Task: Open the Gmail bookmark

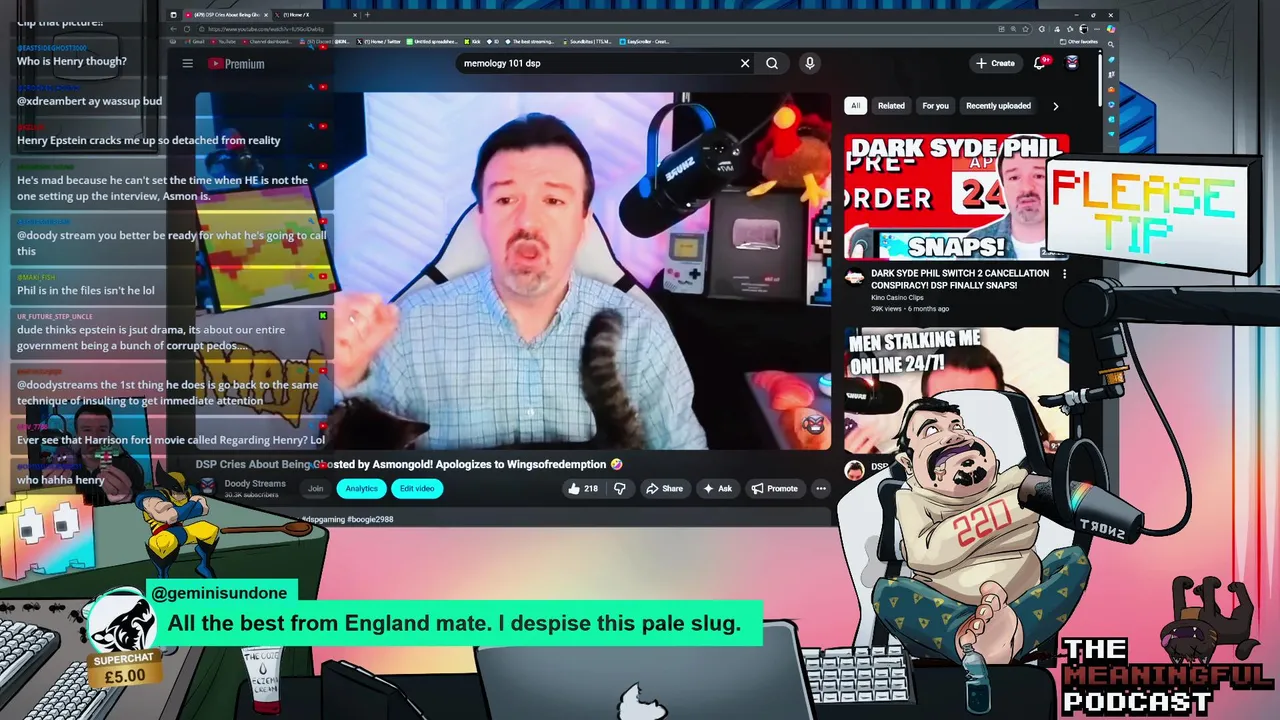Action: tap(195, 42)
